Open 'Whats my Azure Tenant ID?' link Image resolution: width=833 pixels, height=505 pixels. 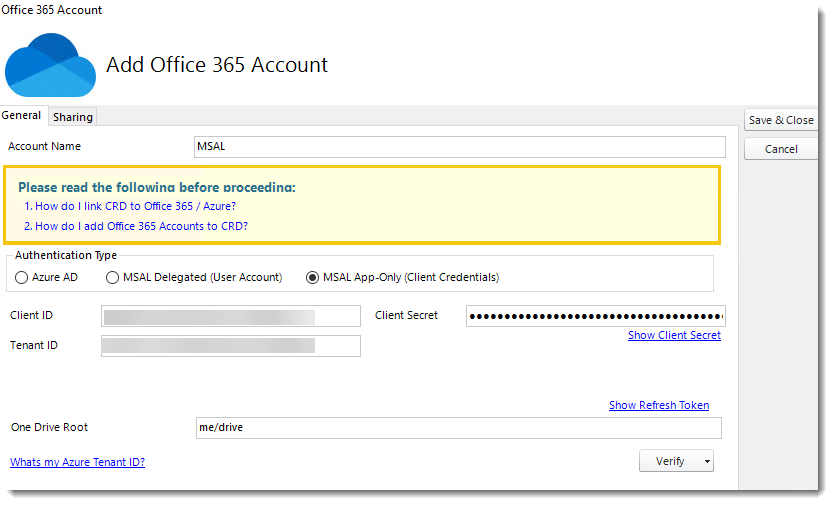77,462
